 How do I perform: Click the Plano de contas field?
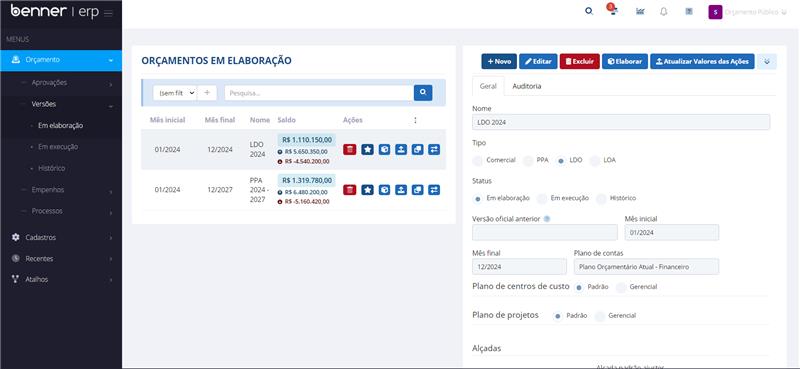[646, 266]
